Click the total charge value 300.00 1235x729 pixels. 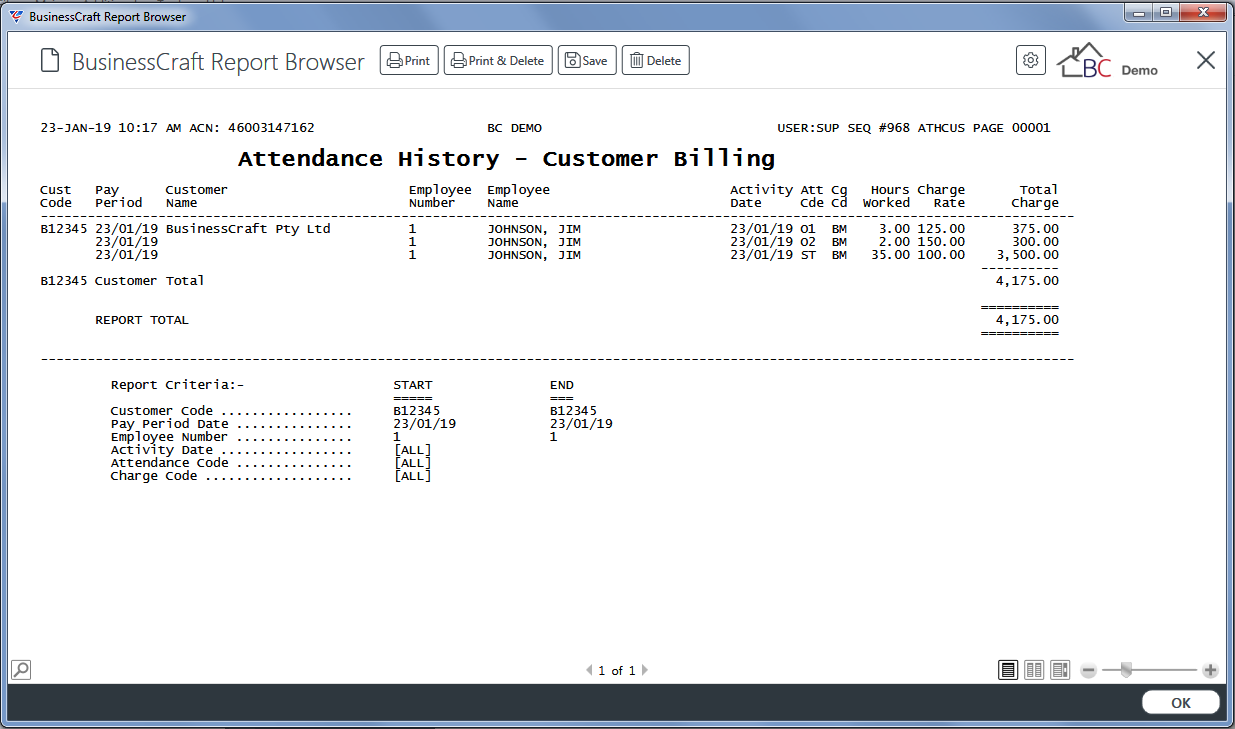click(x=1035, y=242)
